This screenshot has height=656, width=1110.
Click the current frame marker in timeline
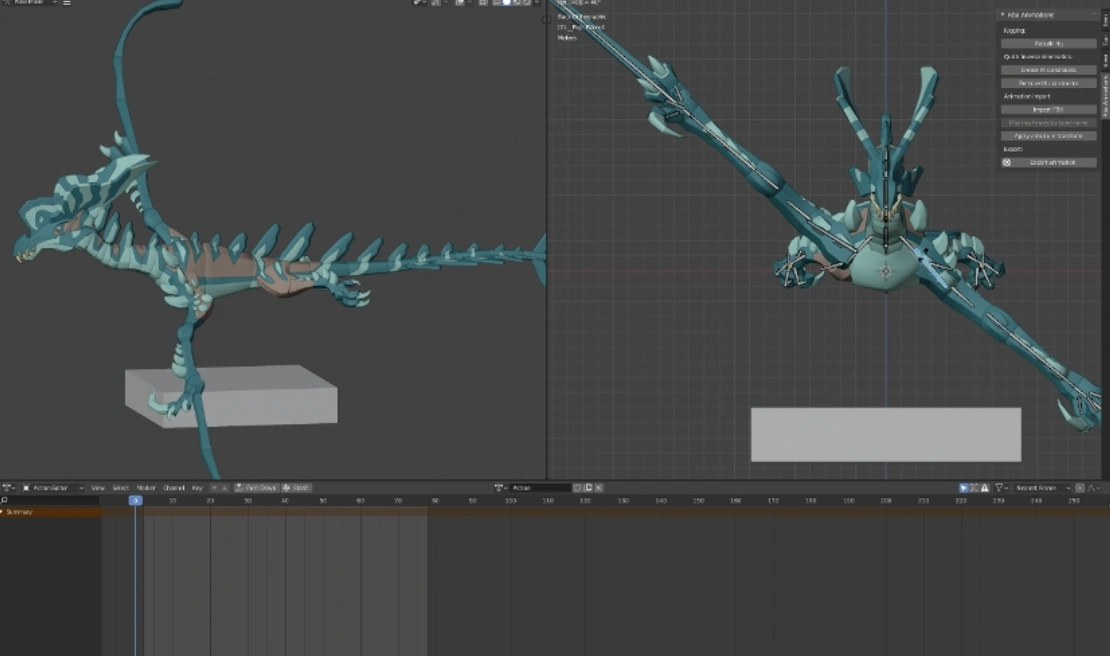pos(136,500)
